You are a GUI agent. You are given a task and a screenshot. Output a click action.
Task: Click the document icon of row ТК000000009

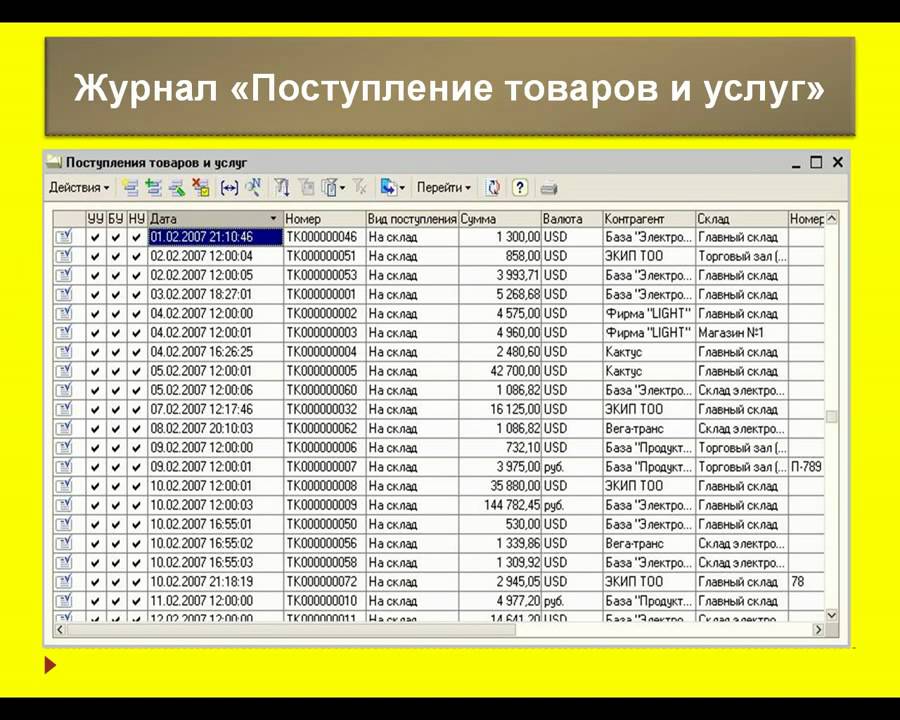tap(64, 505)
